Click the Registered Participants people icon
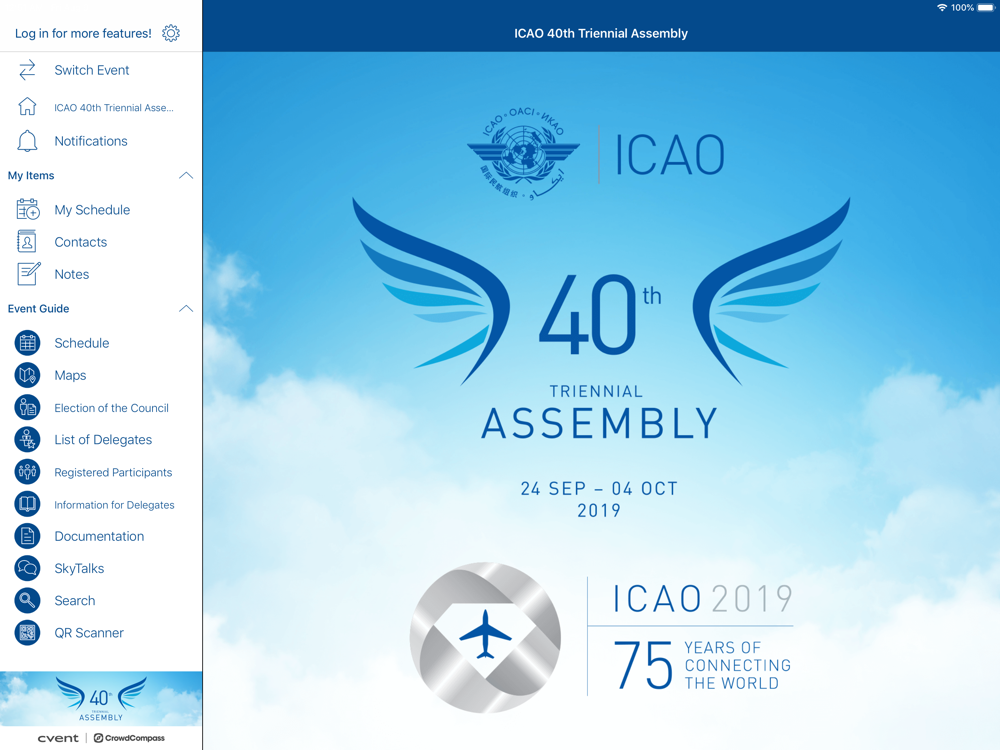Screen dimensions: 1000x750 27,472
